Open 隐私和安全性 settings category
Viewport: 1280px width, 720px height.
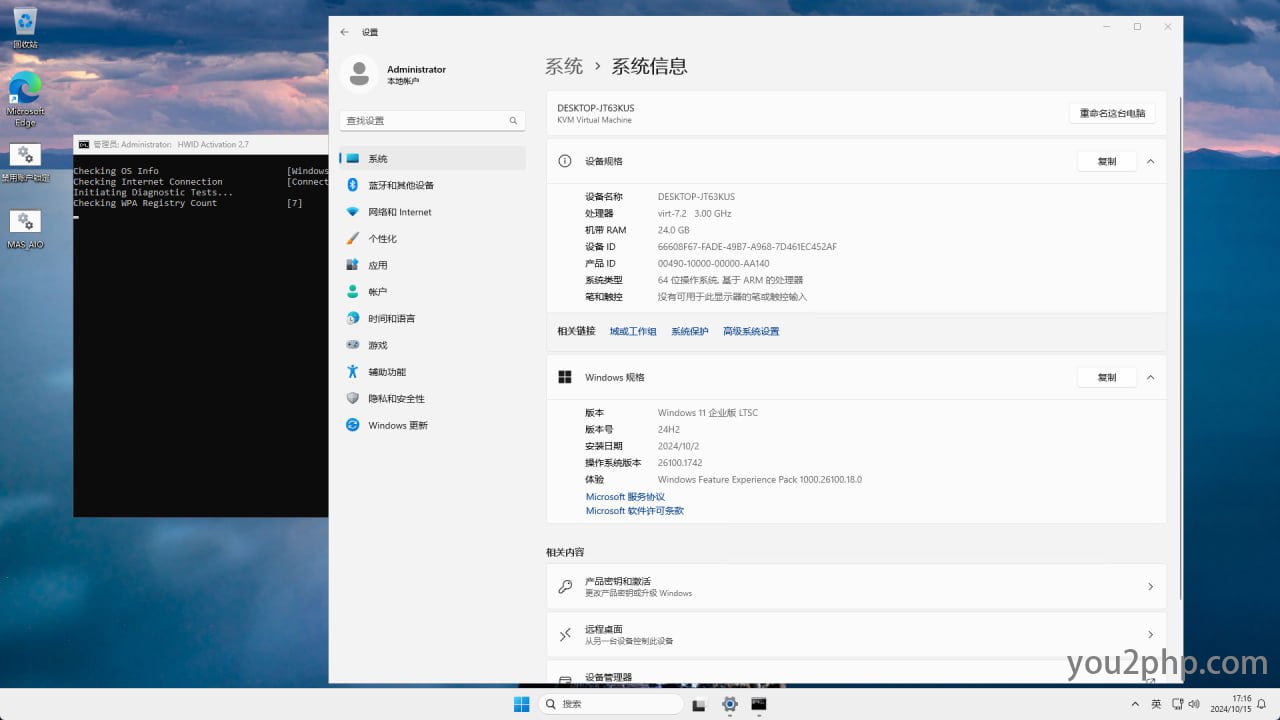432,398
